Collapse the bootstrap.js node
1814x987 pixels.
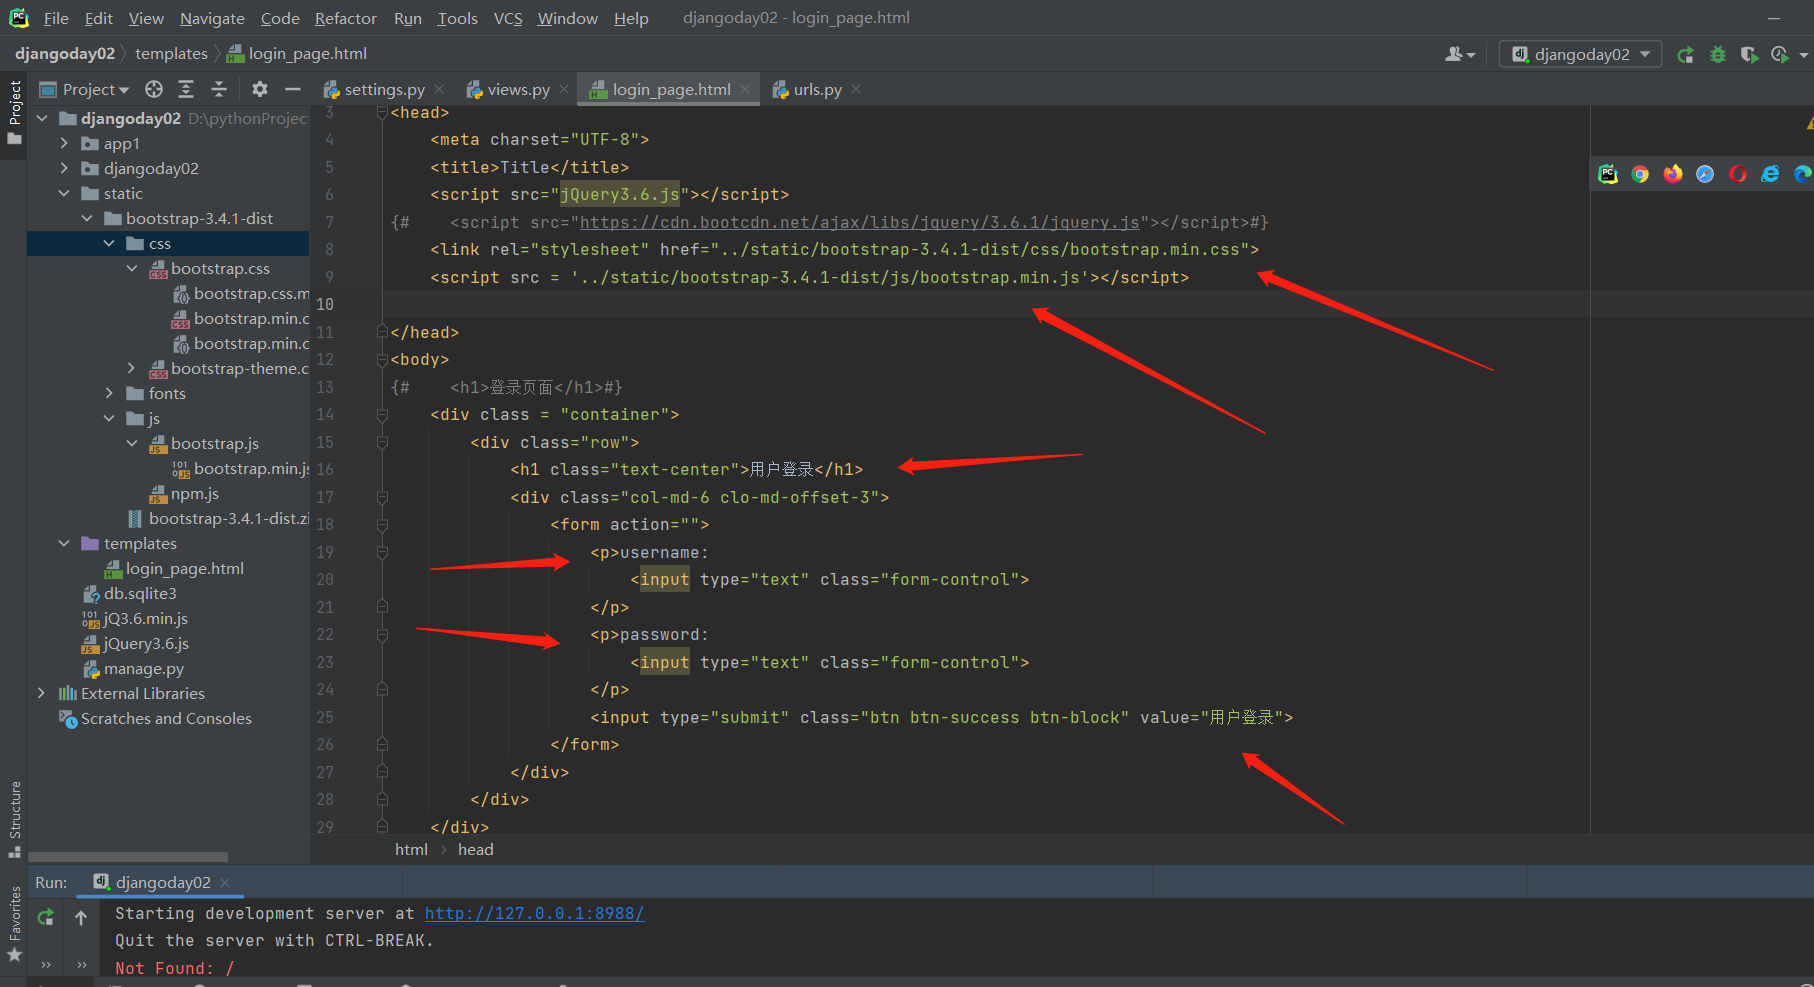coord(132,443)
